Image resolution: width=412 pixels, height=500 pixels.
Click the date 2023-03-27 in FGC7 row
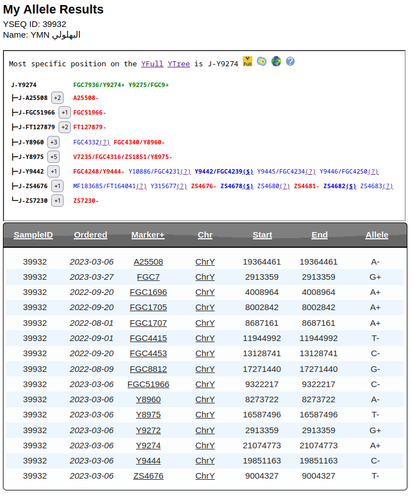point(92,277)
